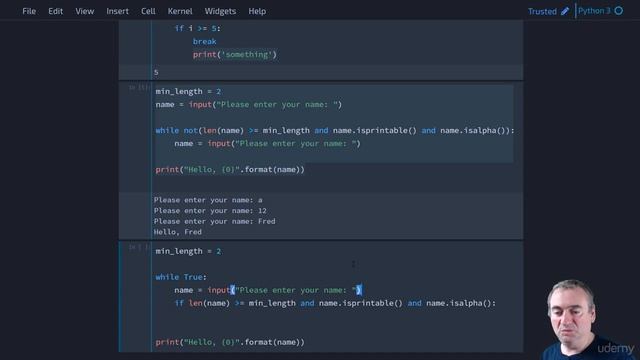Screen dimensions: 640x360
Task: Click output line "Please enter your name: 12"
Action: click(210, 211)
